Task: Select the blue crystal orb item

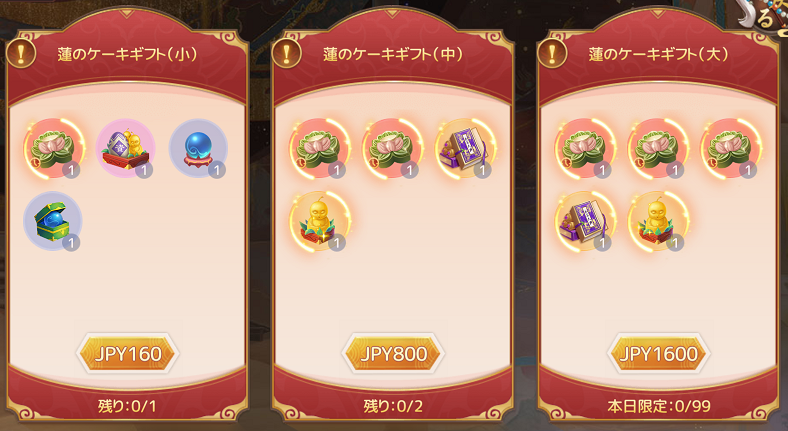Action: [x=199, y=149]
